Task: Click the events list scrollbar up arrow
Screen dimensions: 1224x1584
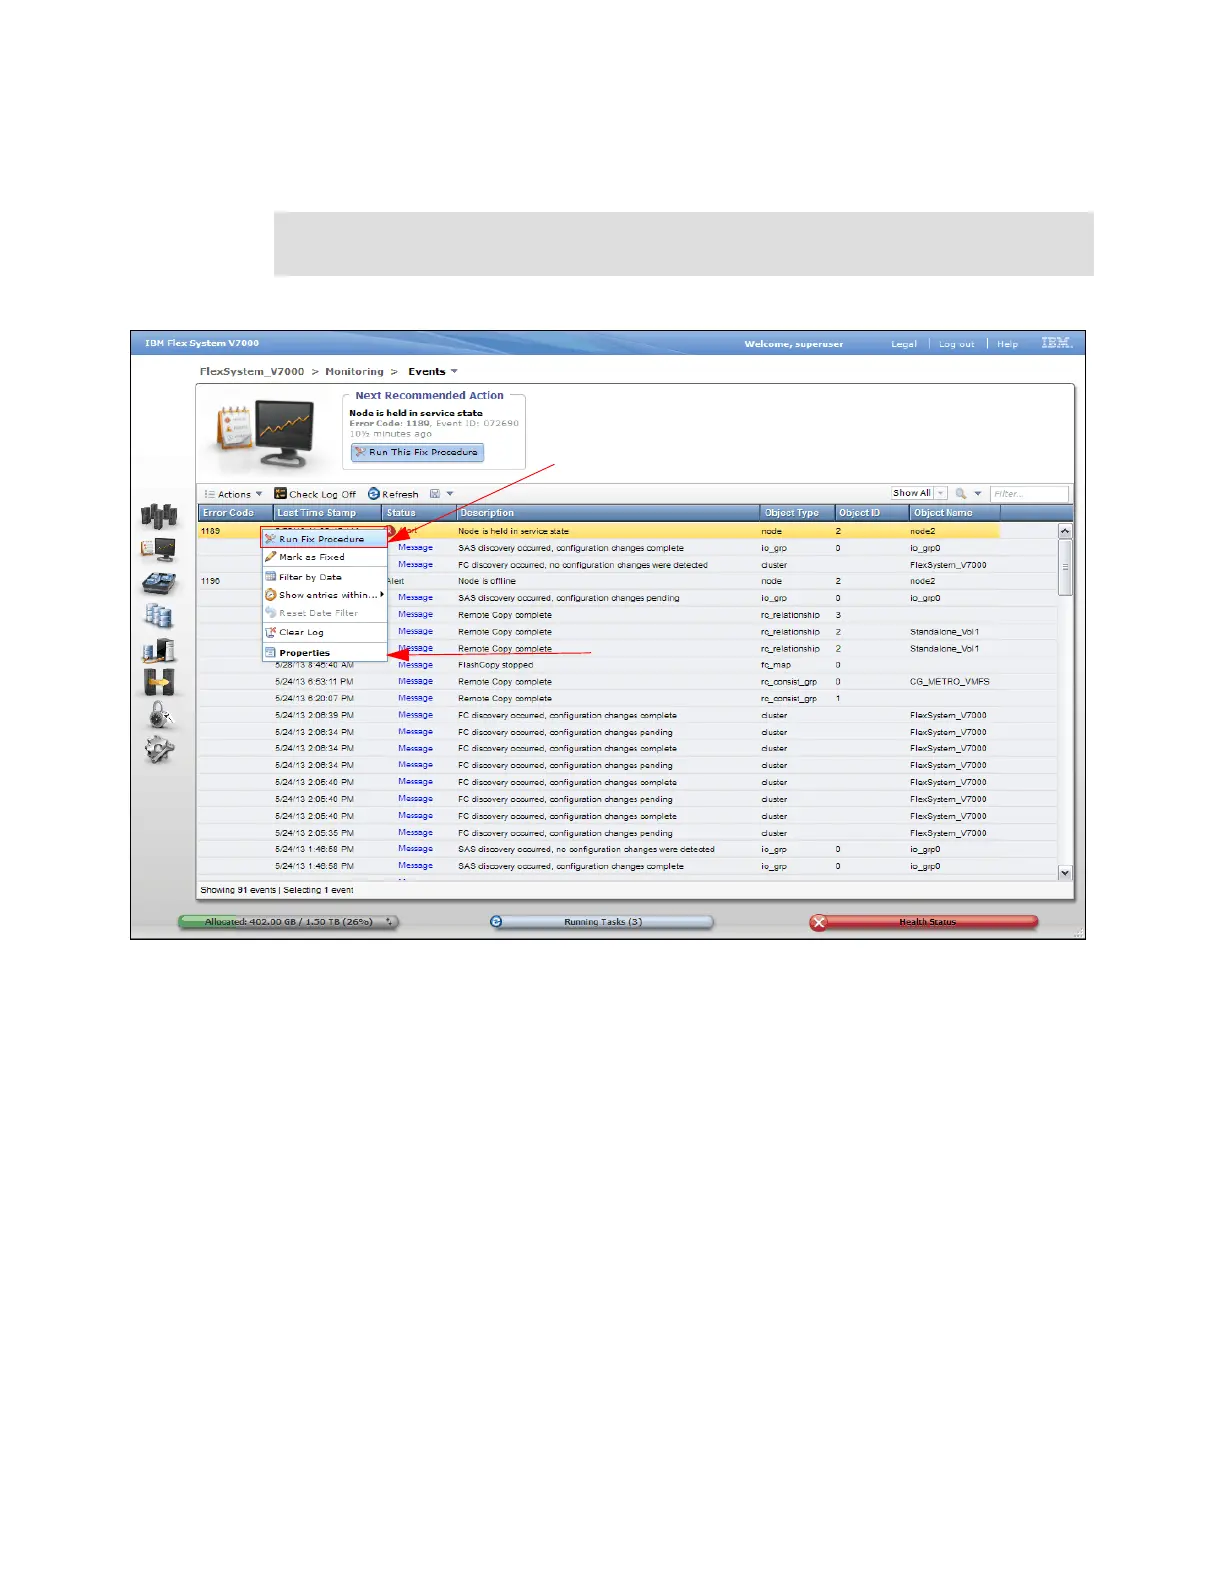Action: [1065, 531]
